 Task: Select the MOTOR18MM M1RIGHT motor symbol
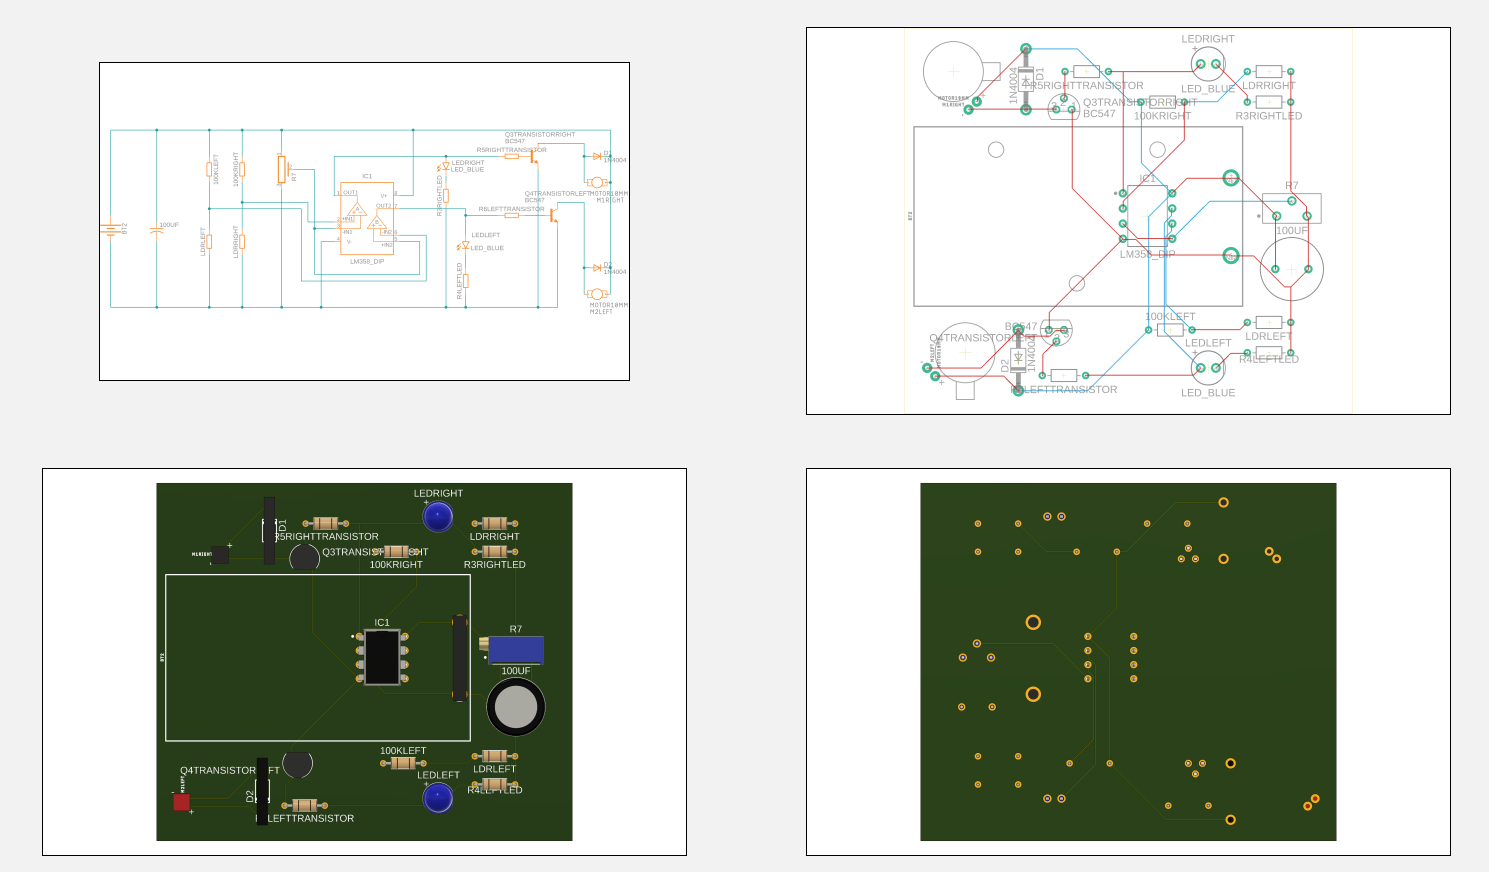tap(597, 181)
